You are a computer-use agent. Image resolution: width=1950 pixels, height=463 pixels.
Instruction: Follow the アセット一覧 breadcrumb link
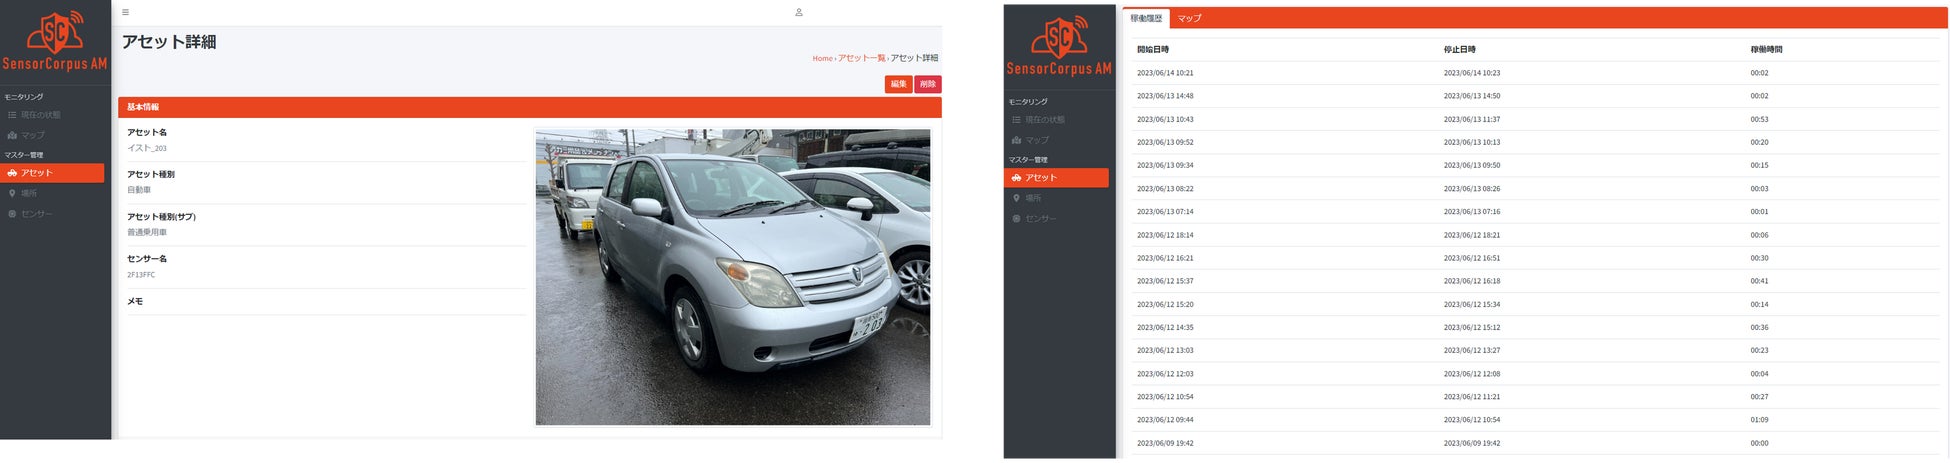click(x=862, y=58)
